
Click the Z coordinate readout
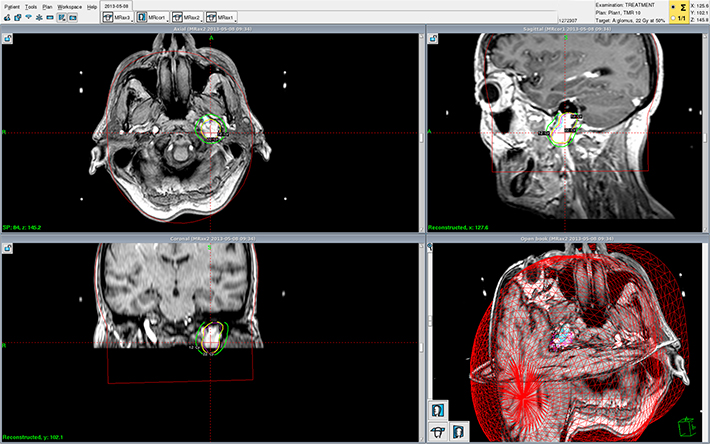click(x=700, y=20)
